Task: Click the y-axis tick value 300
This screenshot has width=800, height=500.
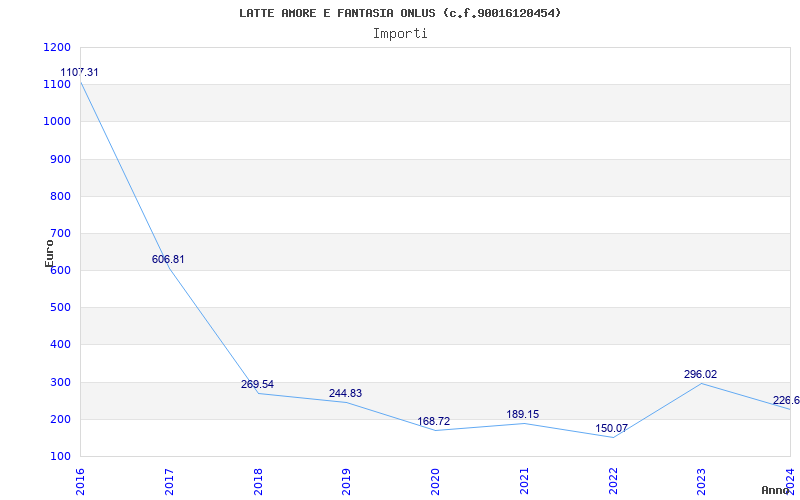Action: [x=61, y=382]
